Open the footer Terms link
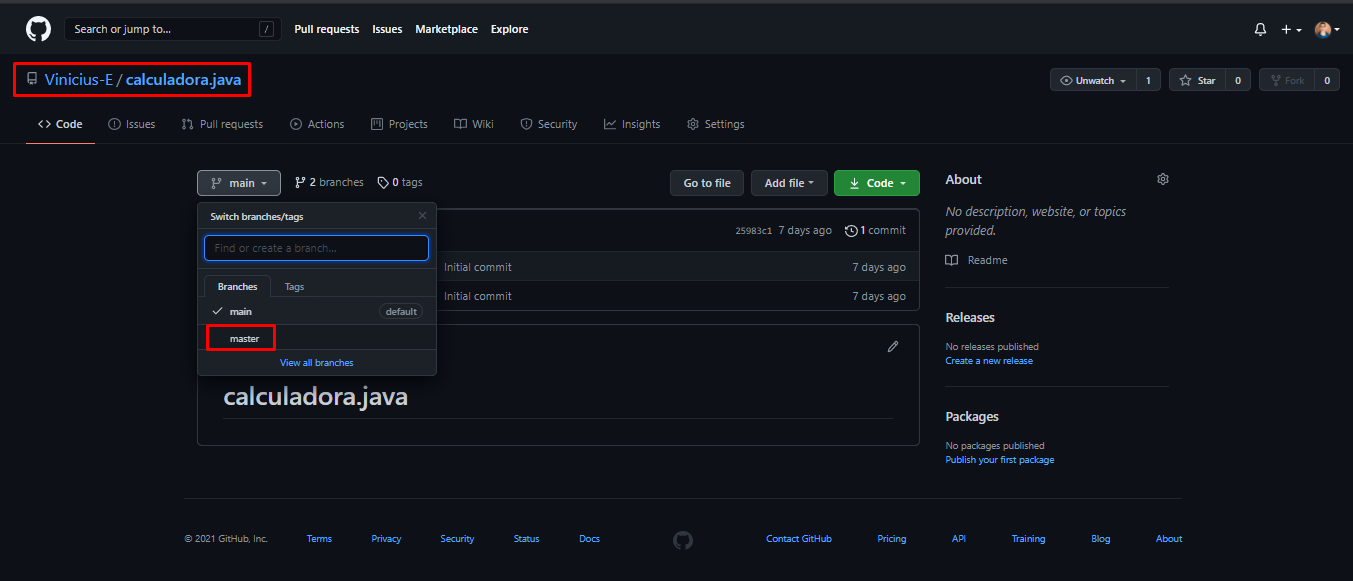1353x581 pixels. (x=319, y=539)
